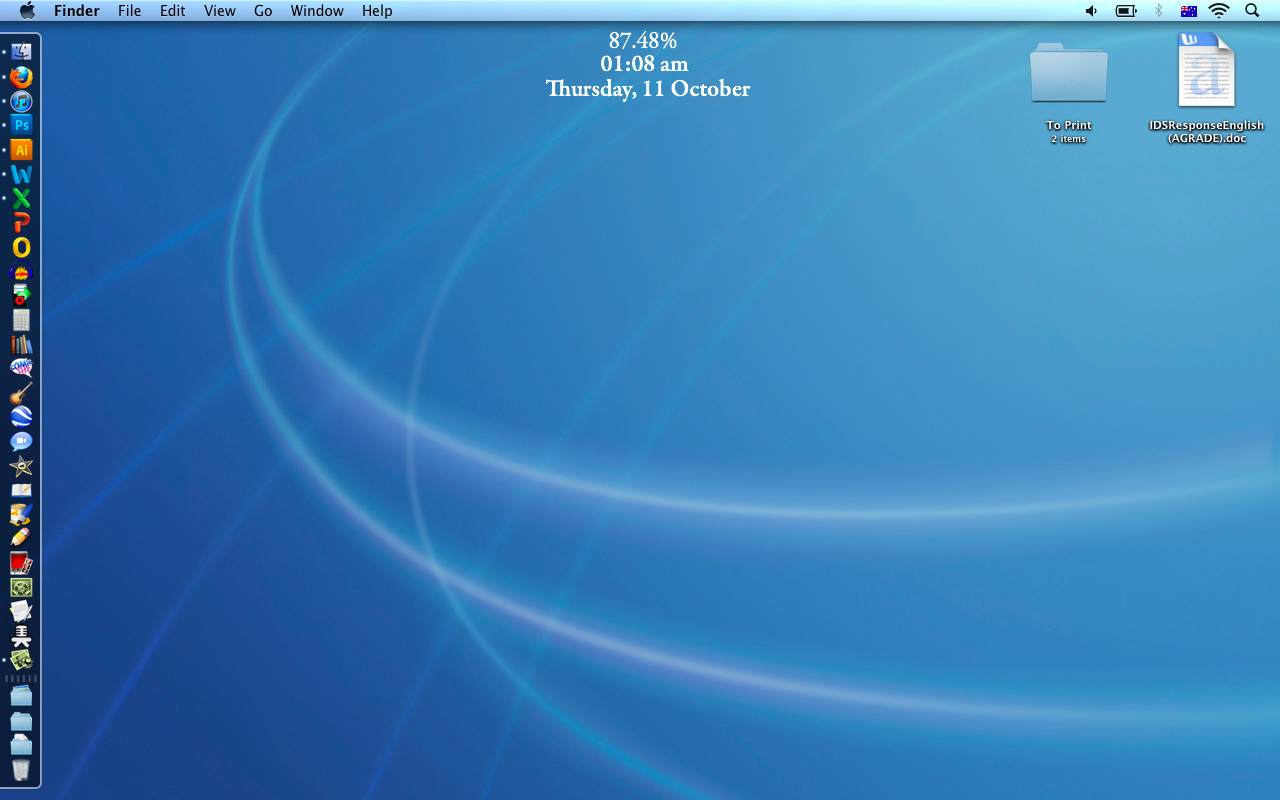
Task: Open the Apple menu
Action: (27, 11)
